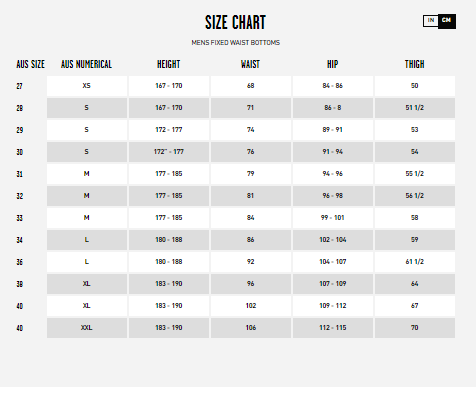Image resolution: width=476 pixels, height=396 pixels.
Task: Click the XXL numerical size cell
Action: [x=87, y=328]
